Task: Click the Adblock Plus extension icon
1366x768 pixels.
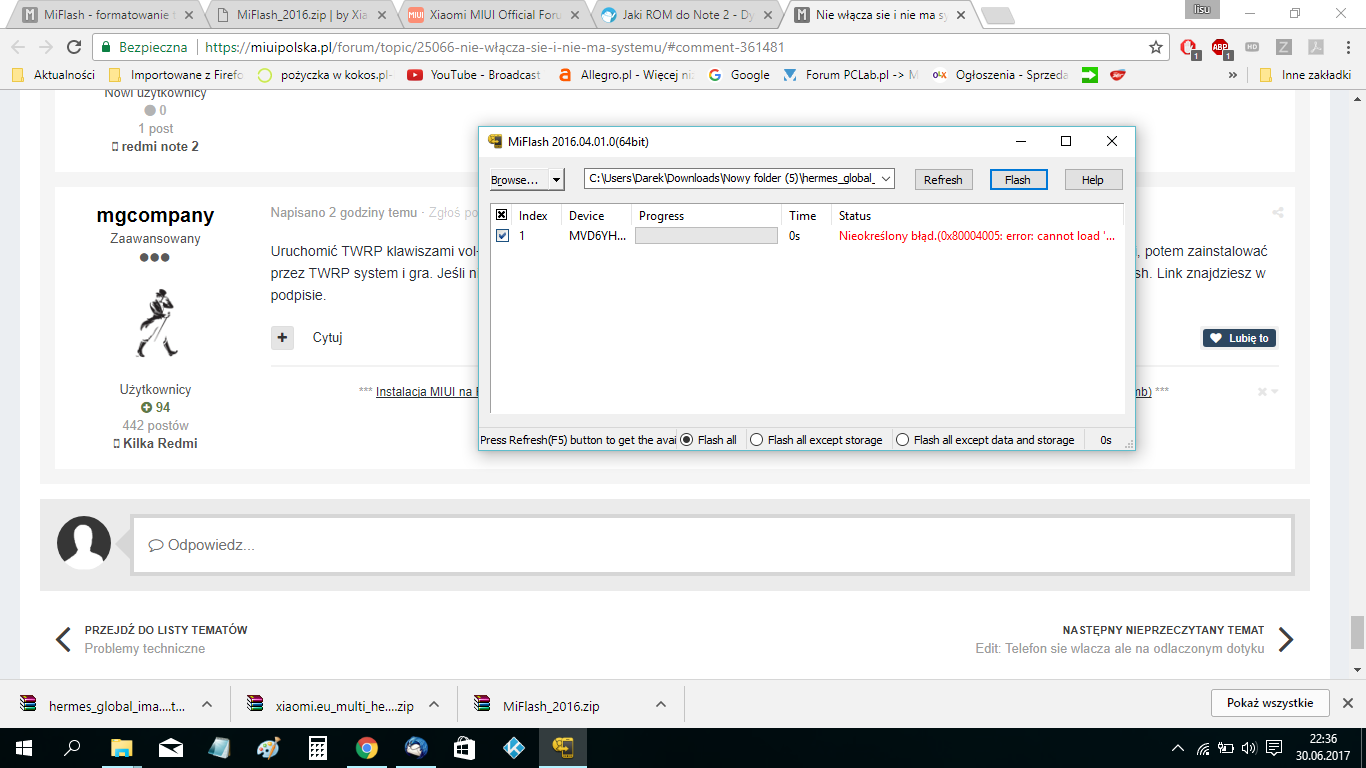Action: click(x=1220, y=47)
